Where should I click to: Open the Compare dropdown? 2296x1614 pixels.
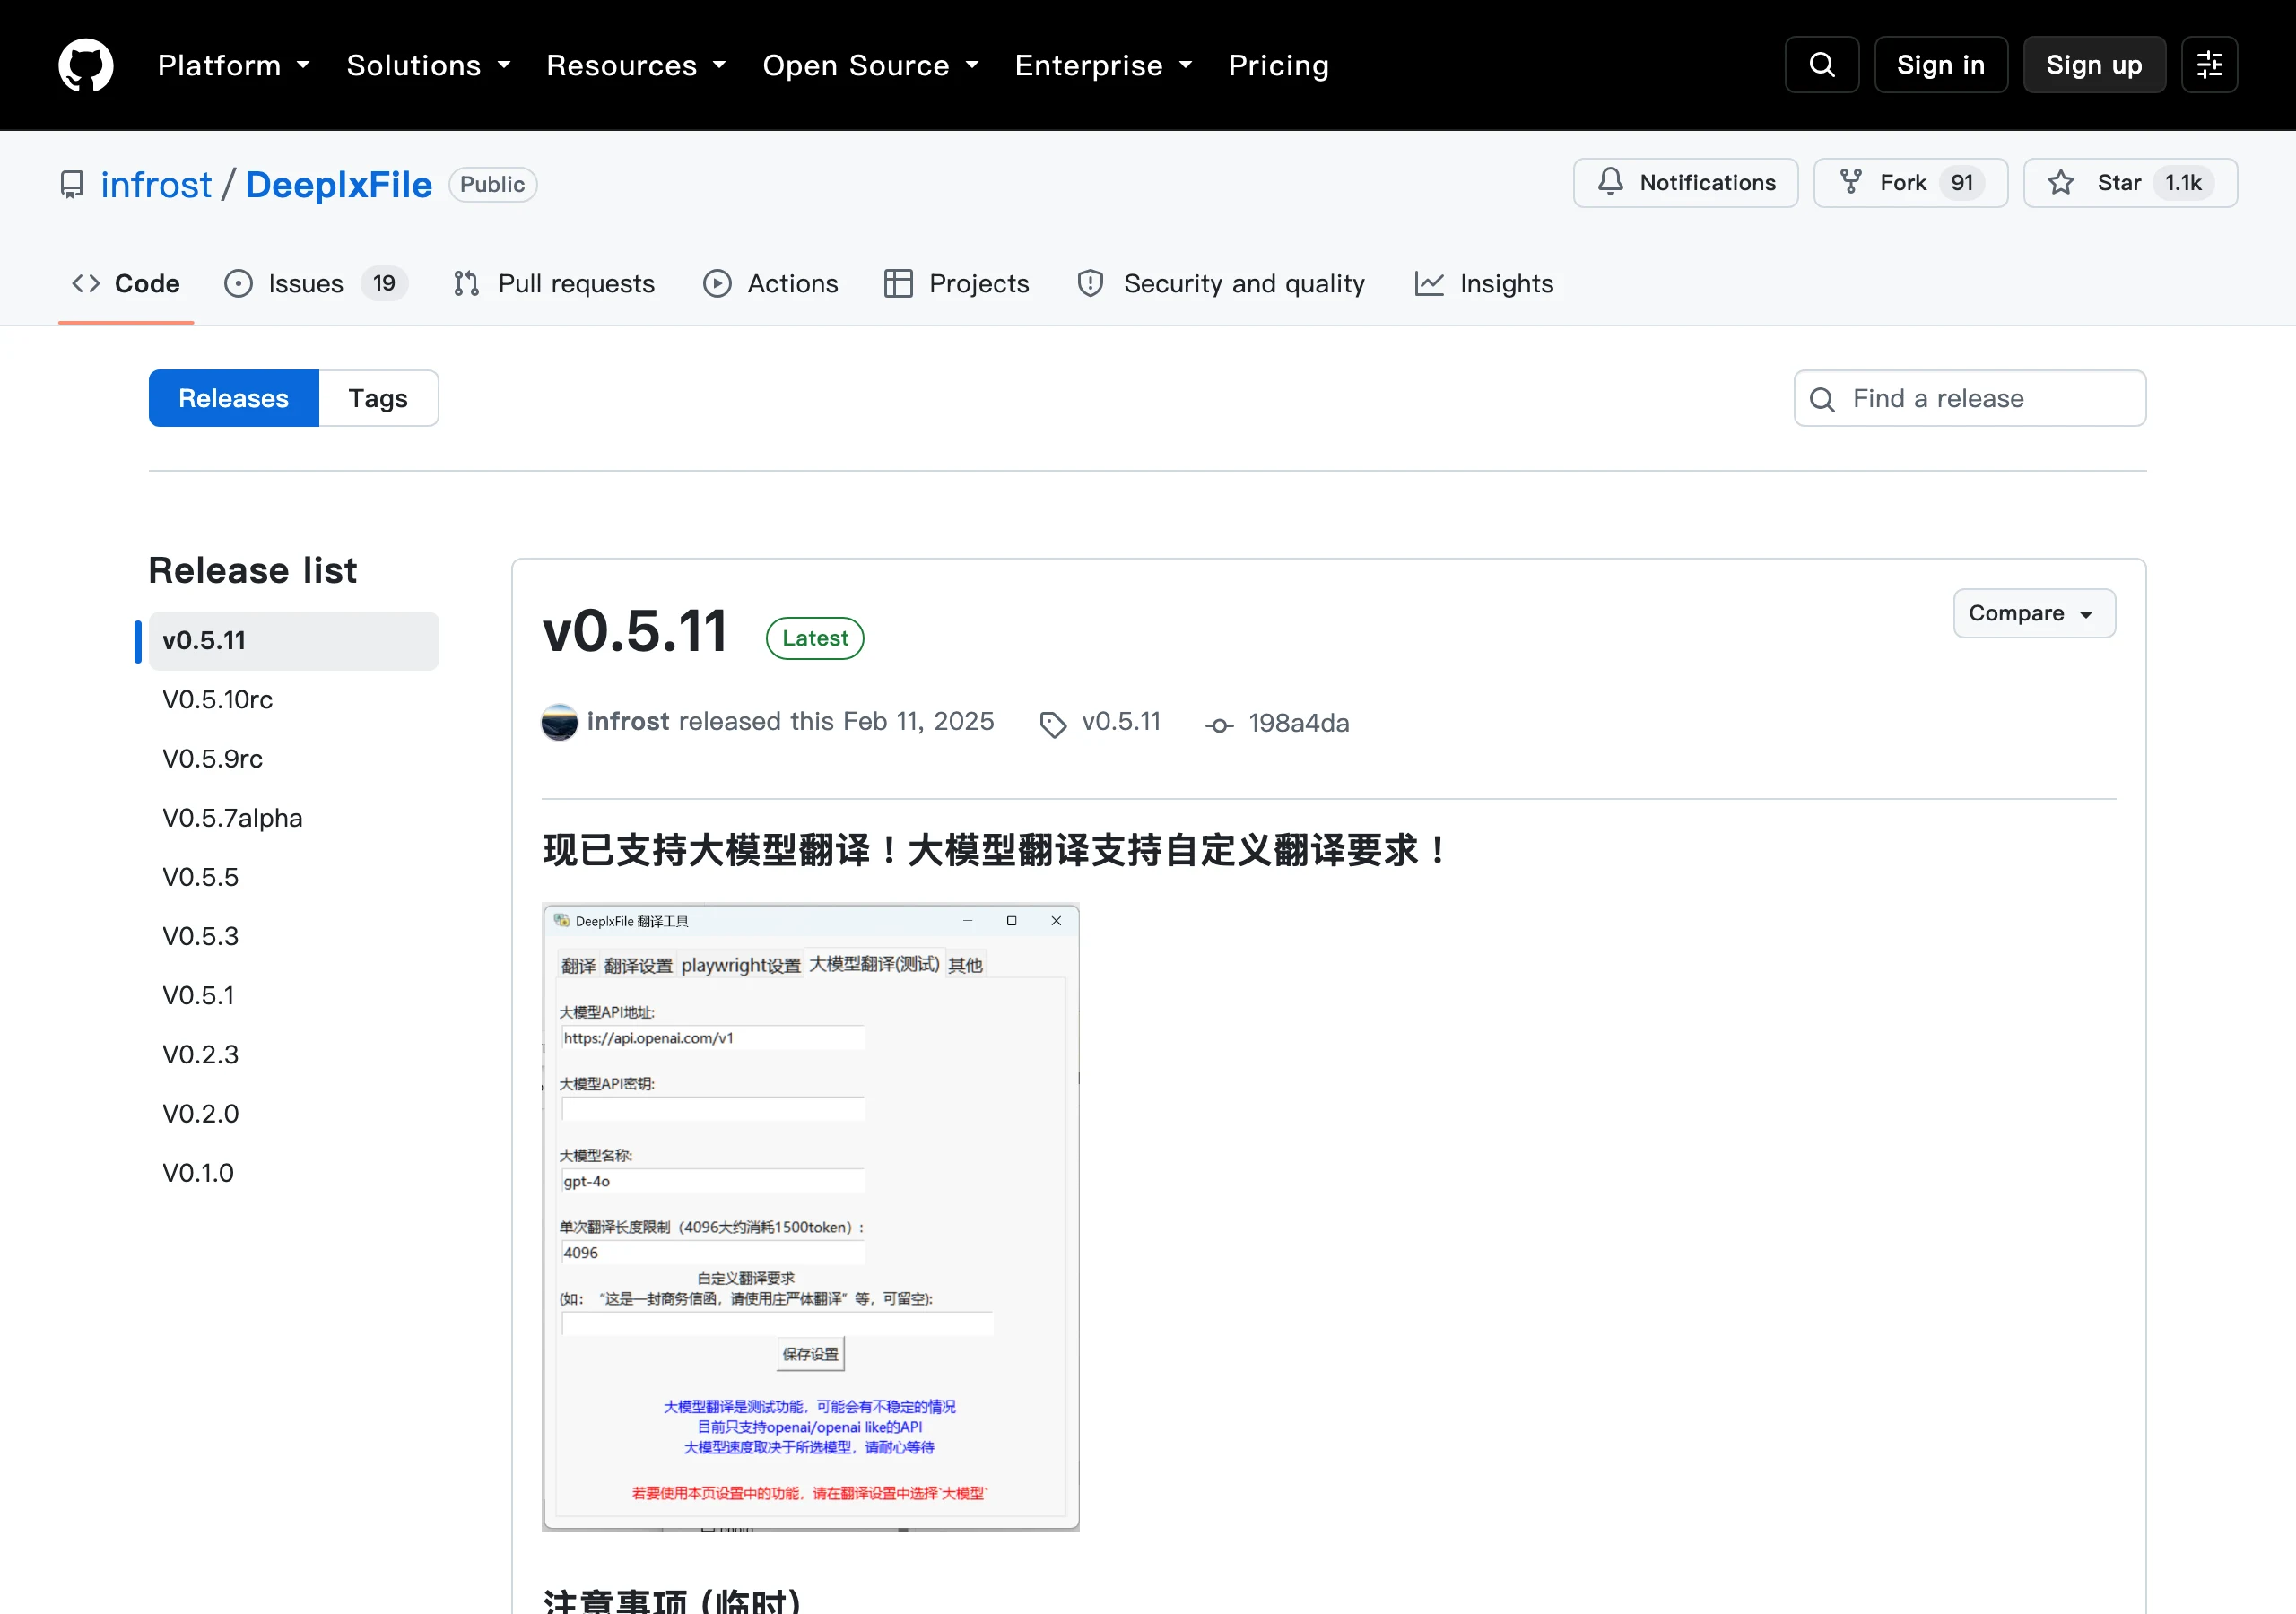click(x=2034, y=613)
